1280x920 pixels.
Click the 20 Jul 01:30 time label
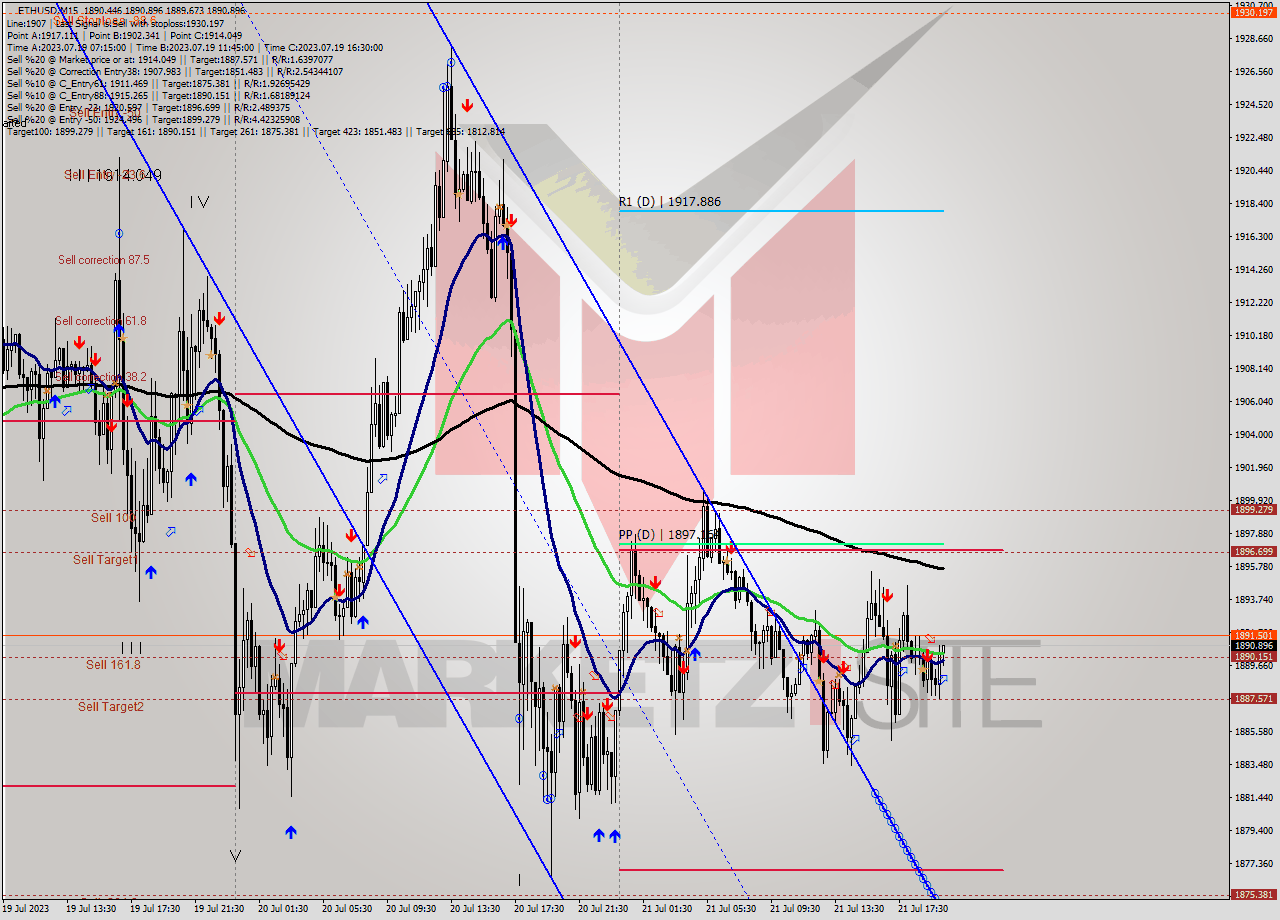tap(283, 909)
